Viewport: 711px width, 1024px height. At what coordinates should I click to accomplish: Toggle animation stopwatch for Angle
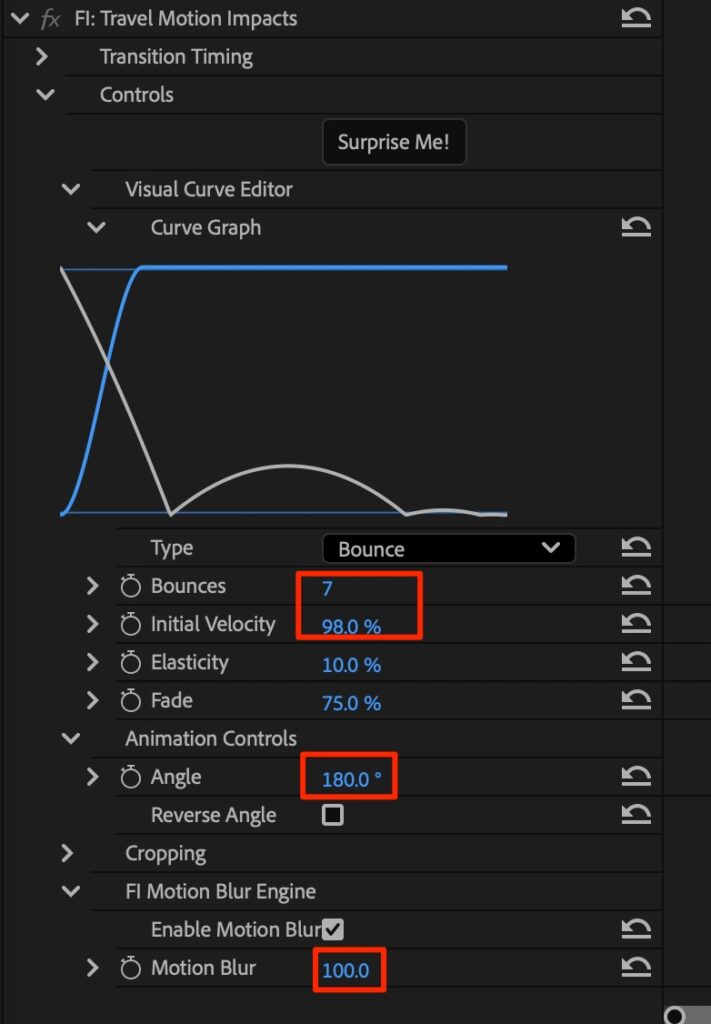(130, 777)
